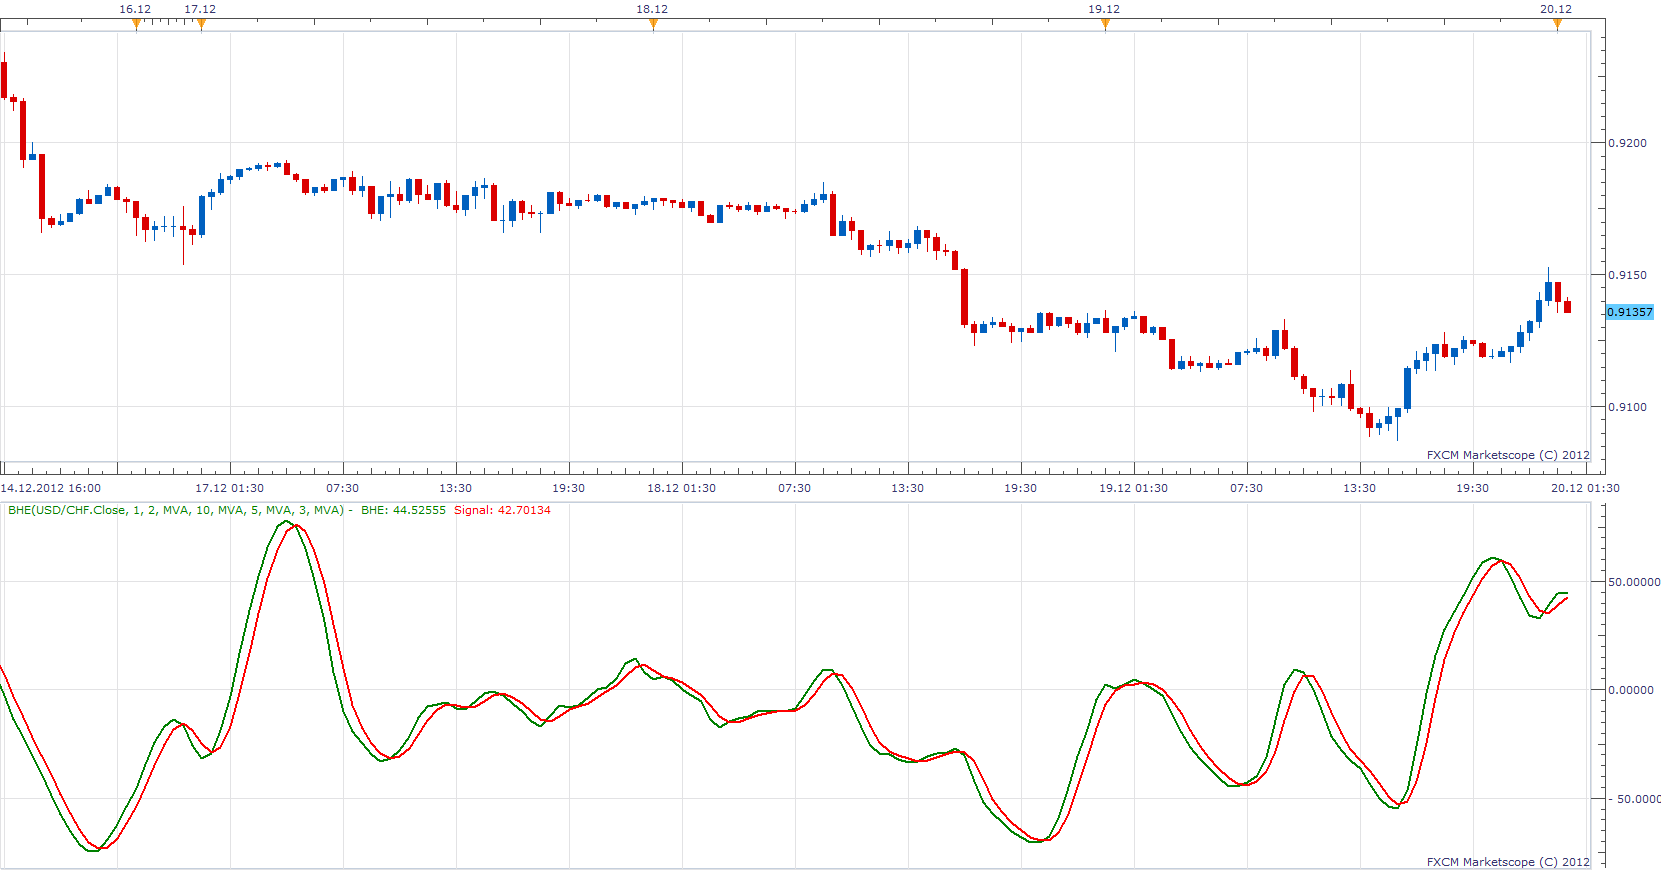
Task: Click the 18.12 orange date marker
Action: 653,24
